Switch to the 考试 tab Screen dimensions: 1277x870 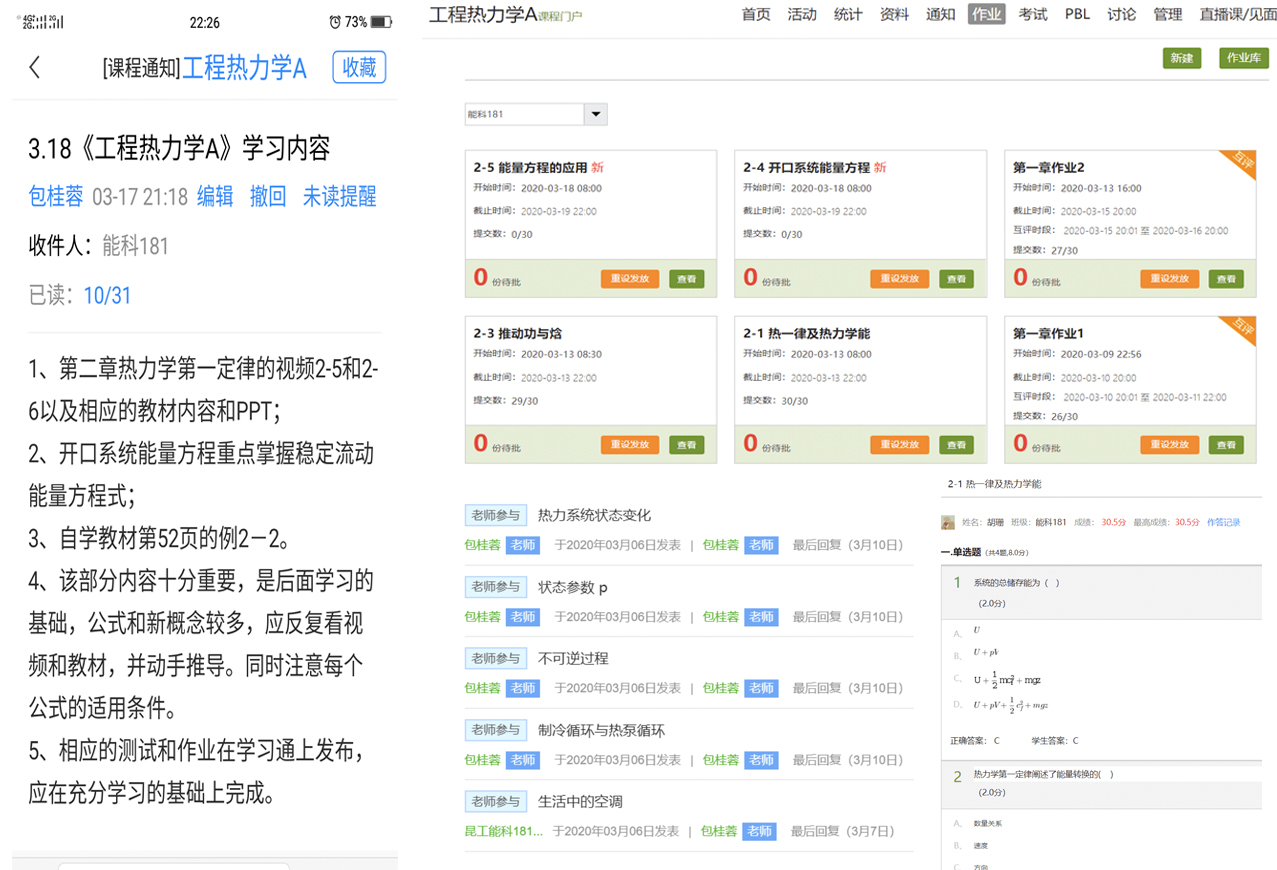[1033, 14]
